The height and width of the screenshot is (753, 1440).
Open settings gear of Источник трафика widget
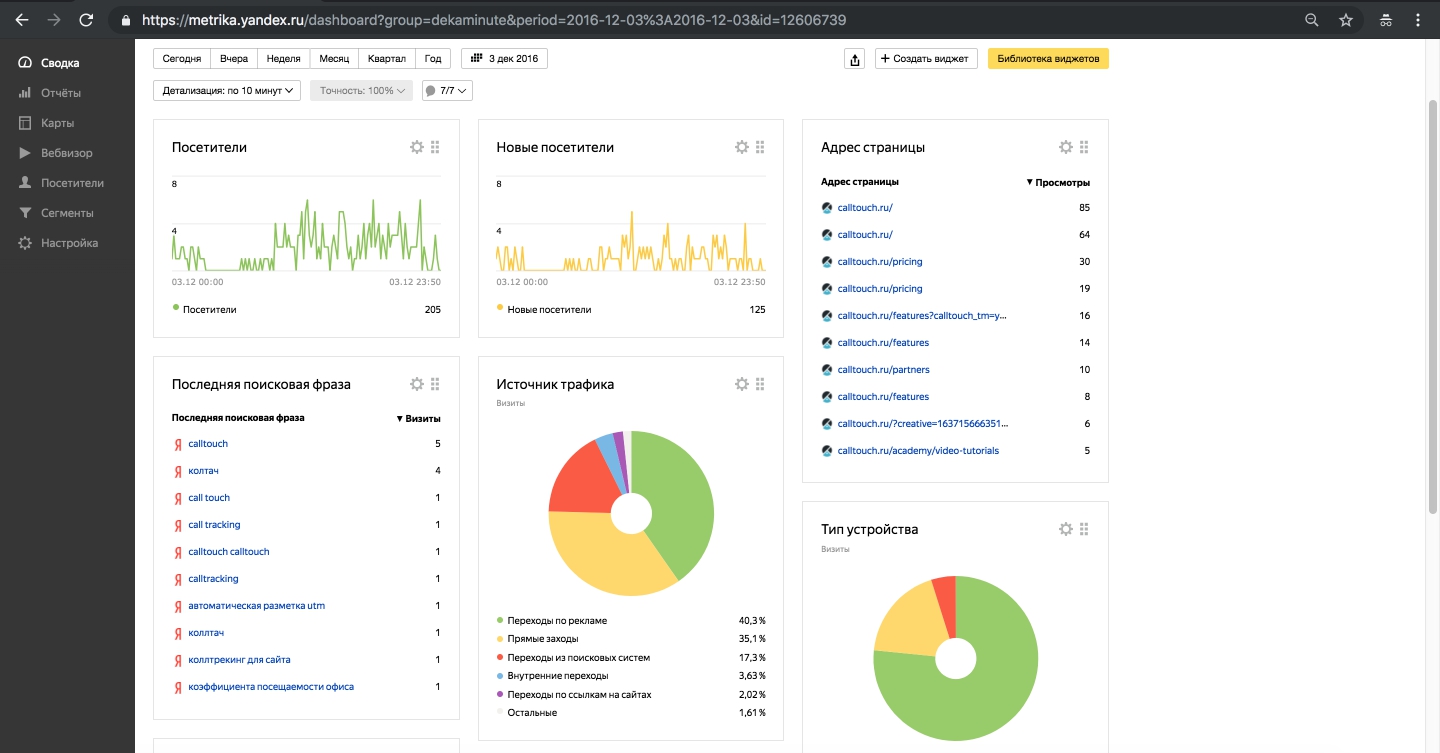[x=742, y=384]
